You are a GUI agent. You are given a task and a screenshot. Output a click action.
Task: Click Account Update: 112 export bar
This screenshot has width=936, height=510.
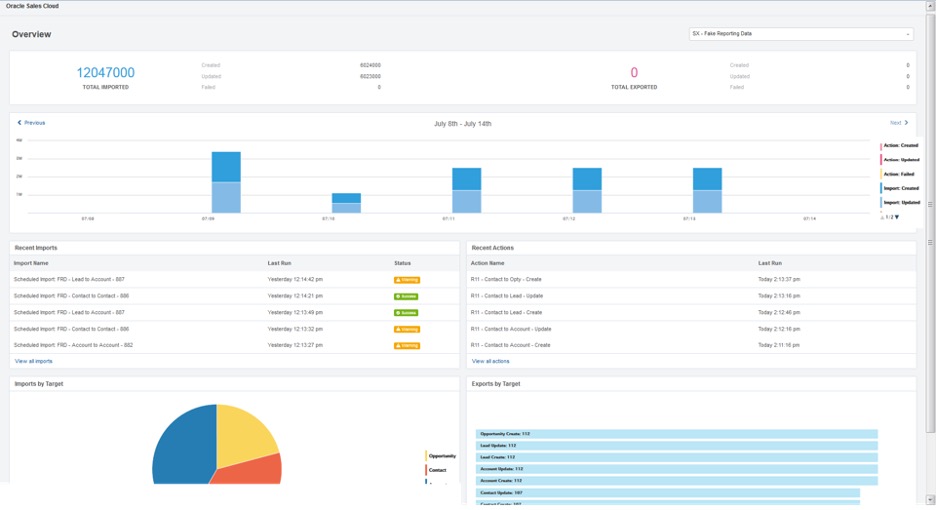point(677,469)
